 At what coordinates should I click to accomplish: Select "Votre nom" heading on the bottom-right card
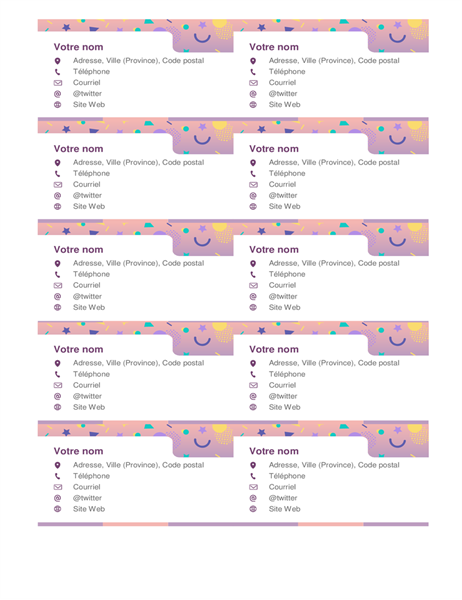274,451
